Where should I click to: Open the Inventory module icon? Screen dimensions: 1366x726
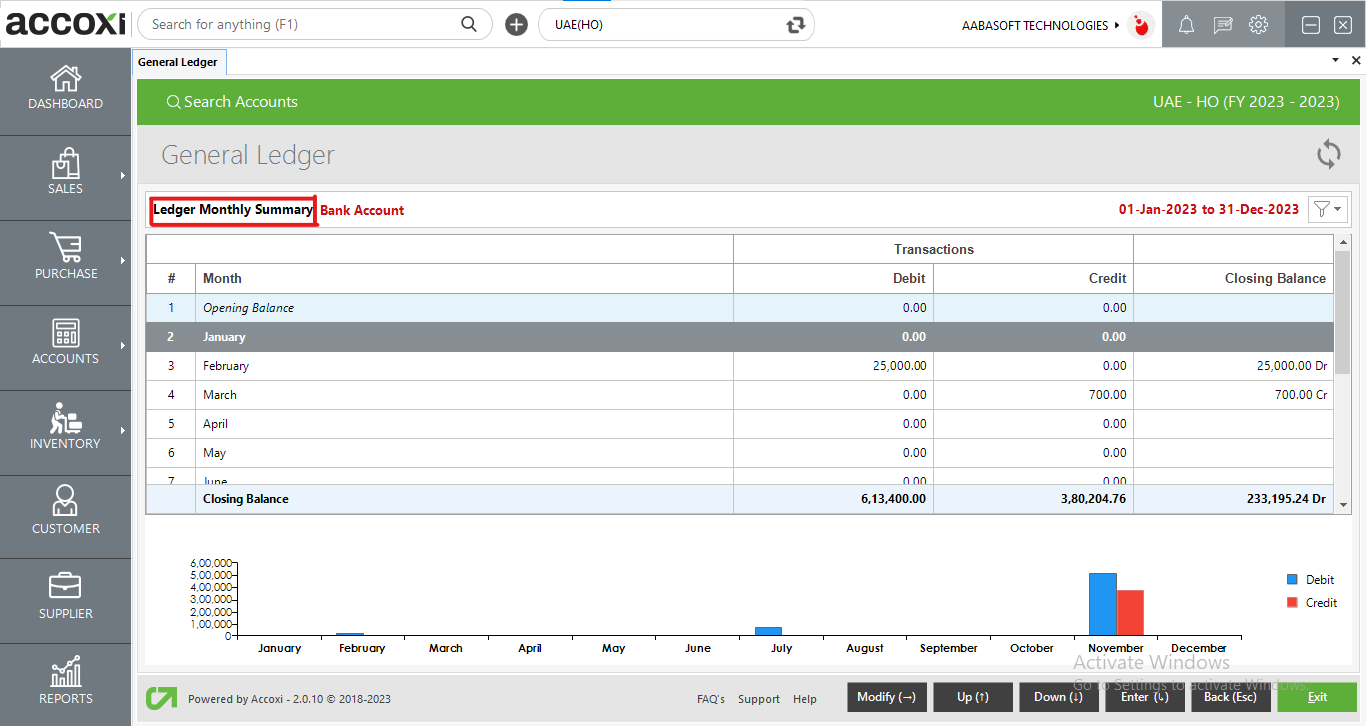click(65, 418)
